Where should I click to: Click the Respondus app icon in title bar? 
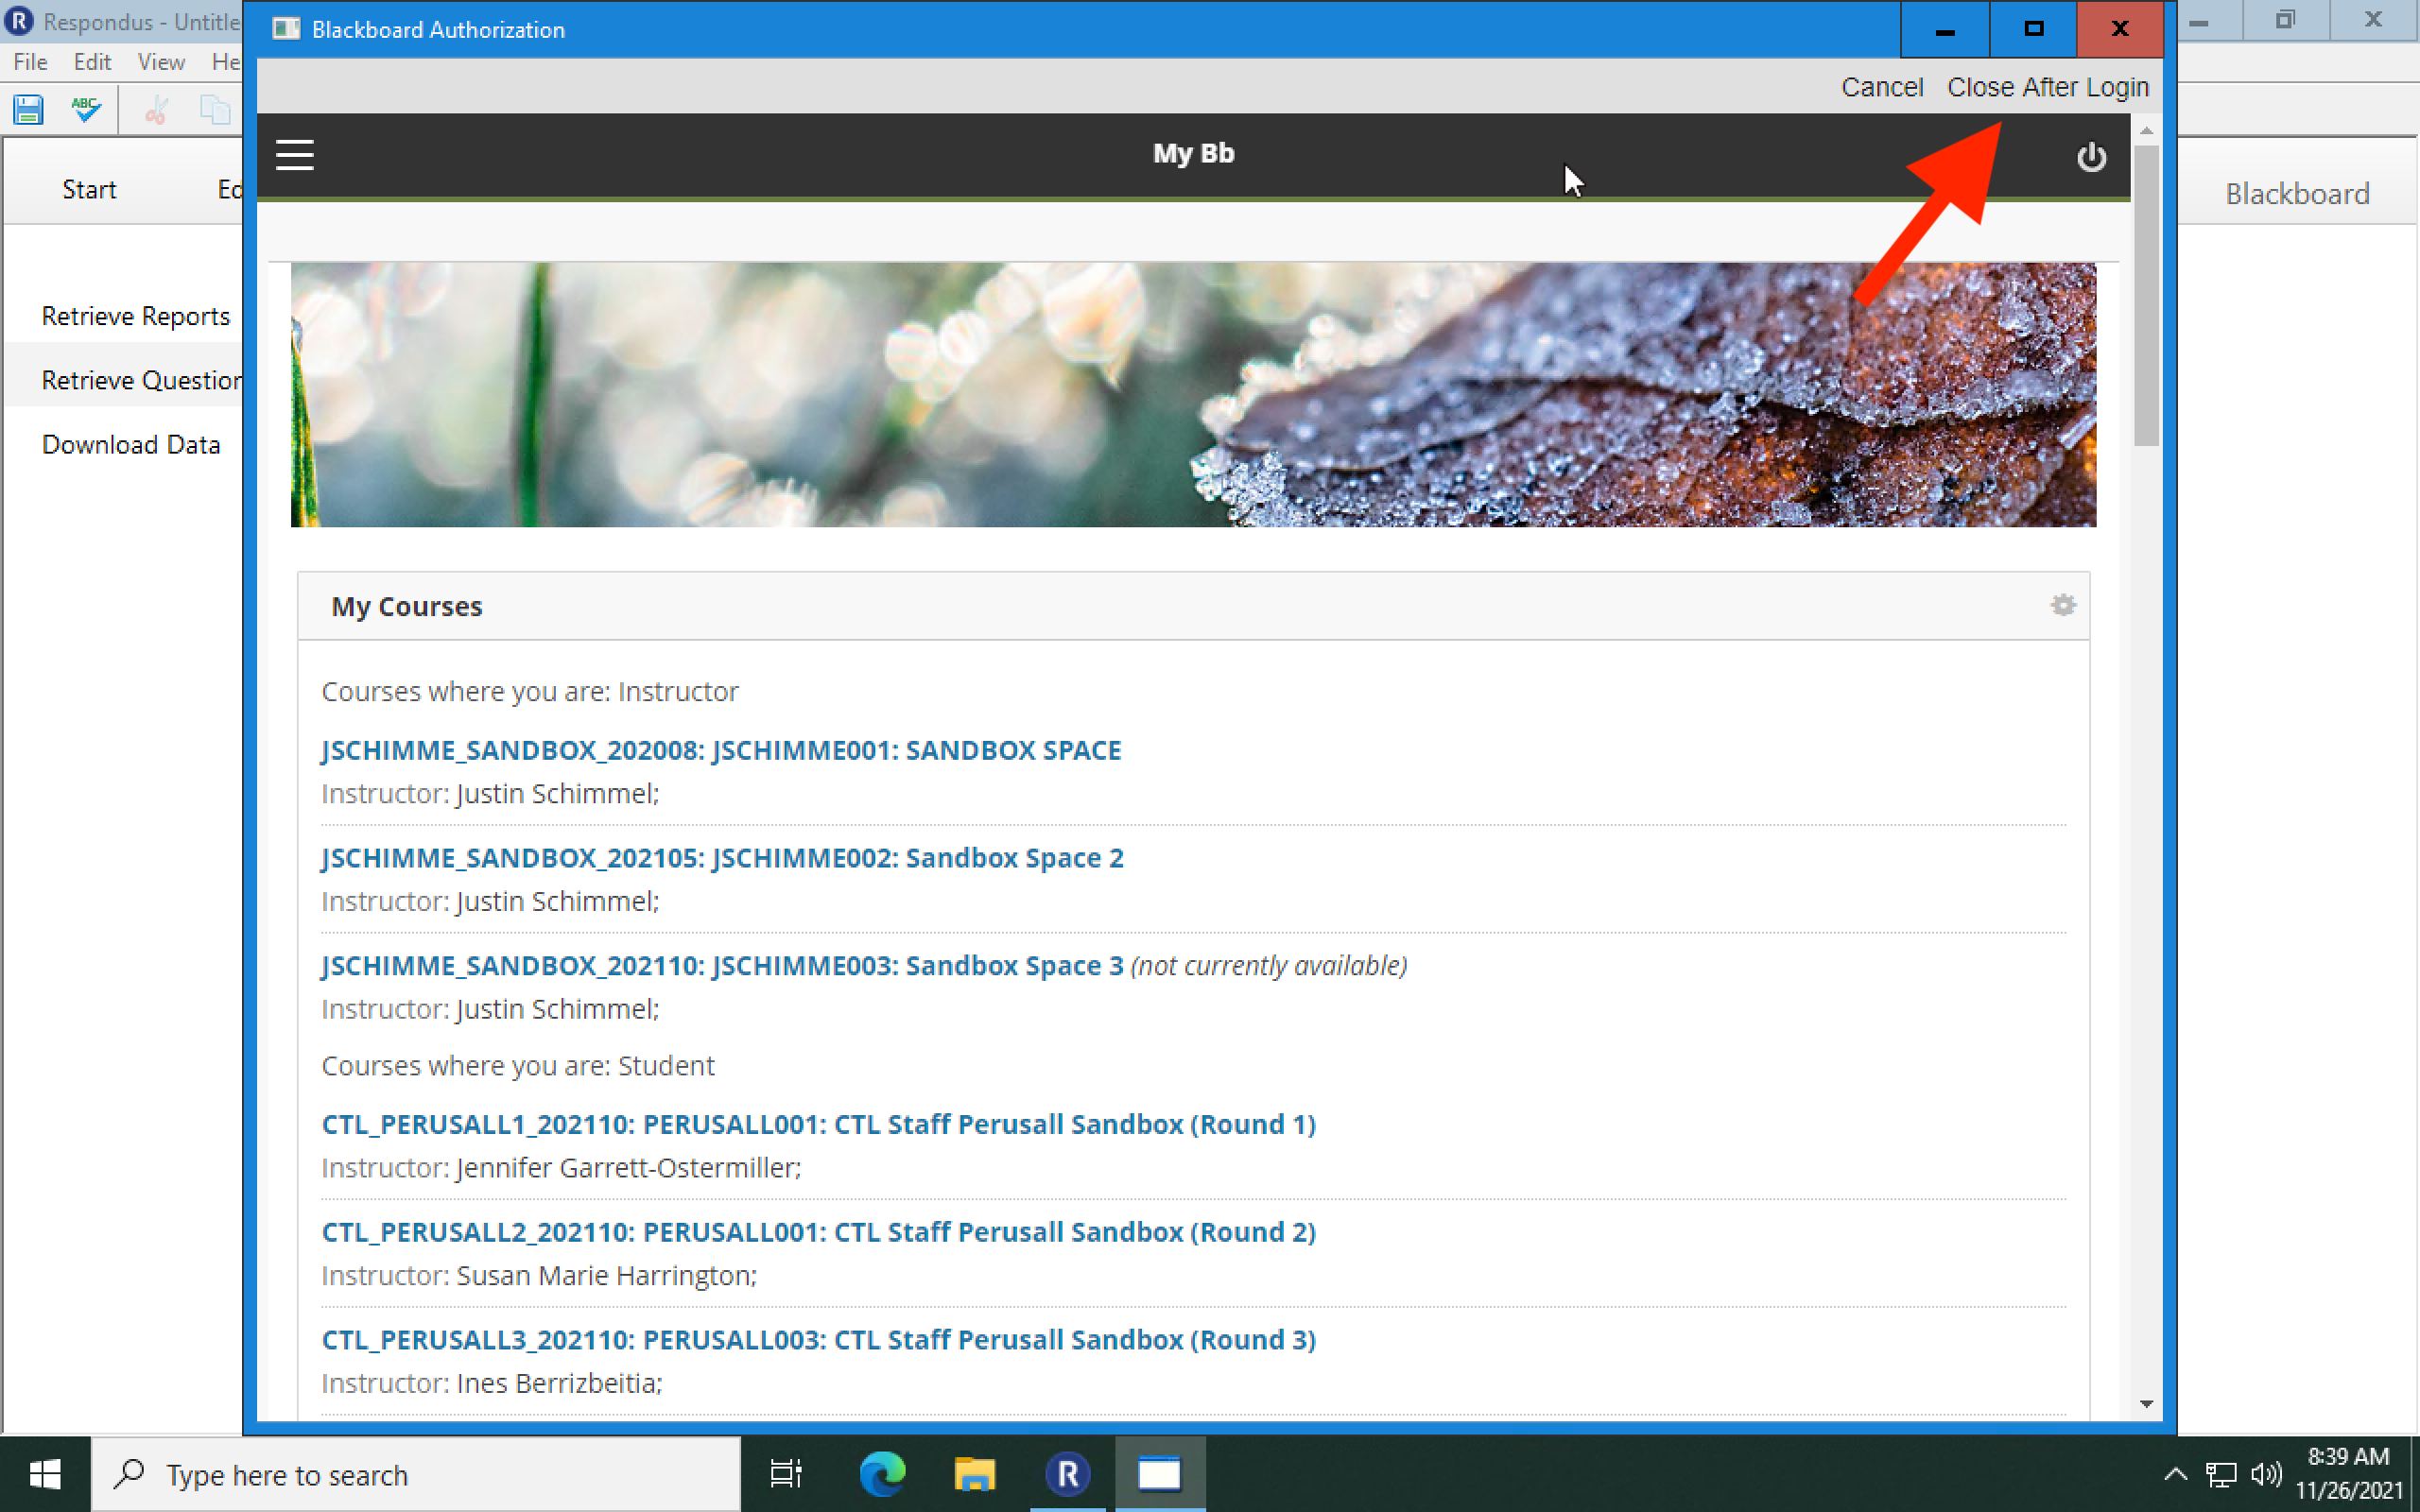(19, 21)
